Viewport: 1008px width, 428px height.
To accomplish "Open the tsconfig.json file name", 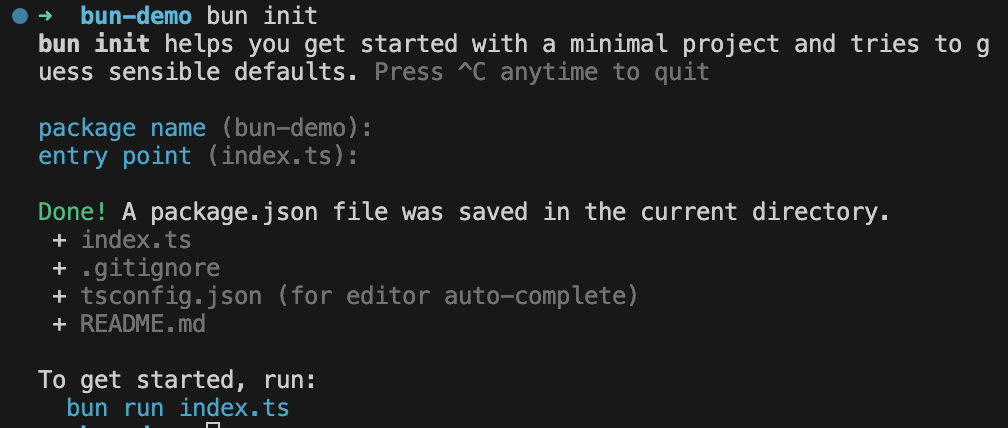I will (171, 297).
